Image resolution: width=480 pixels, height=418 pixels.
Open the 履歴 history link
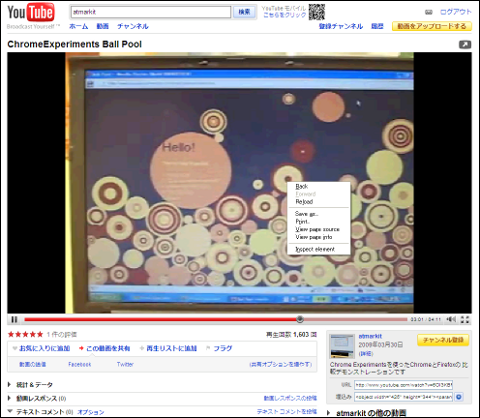(377, 26)
